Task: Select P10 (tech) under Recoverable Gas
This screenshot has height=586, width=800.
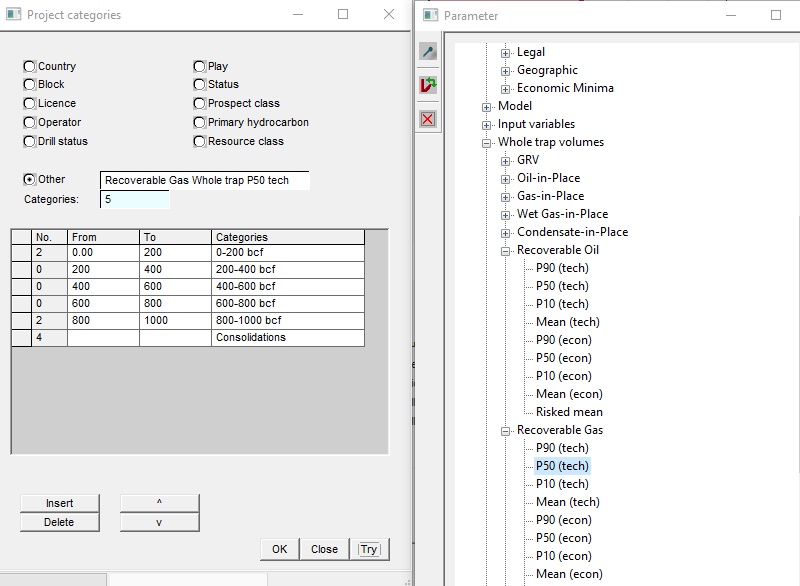Action: 562,484
